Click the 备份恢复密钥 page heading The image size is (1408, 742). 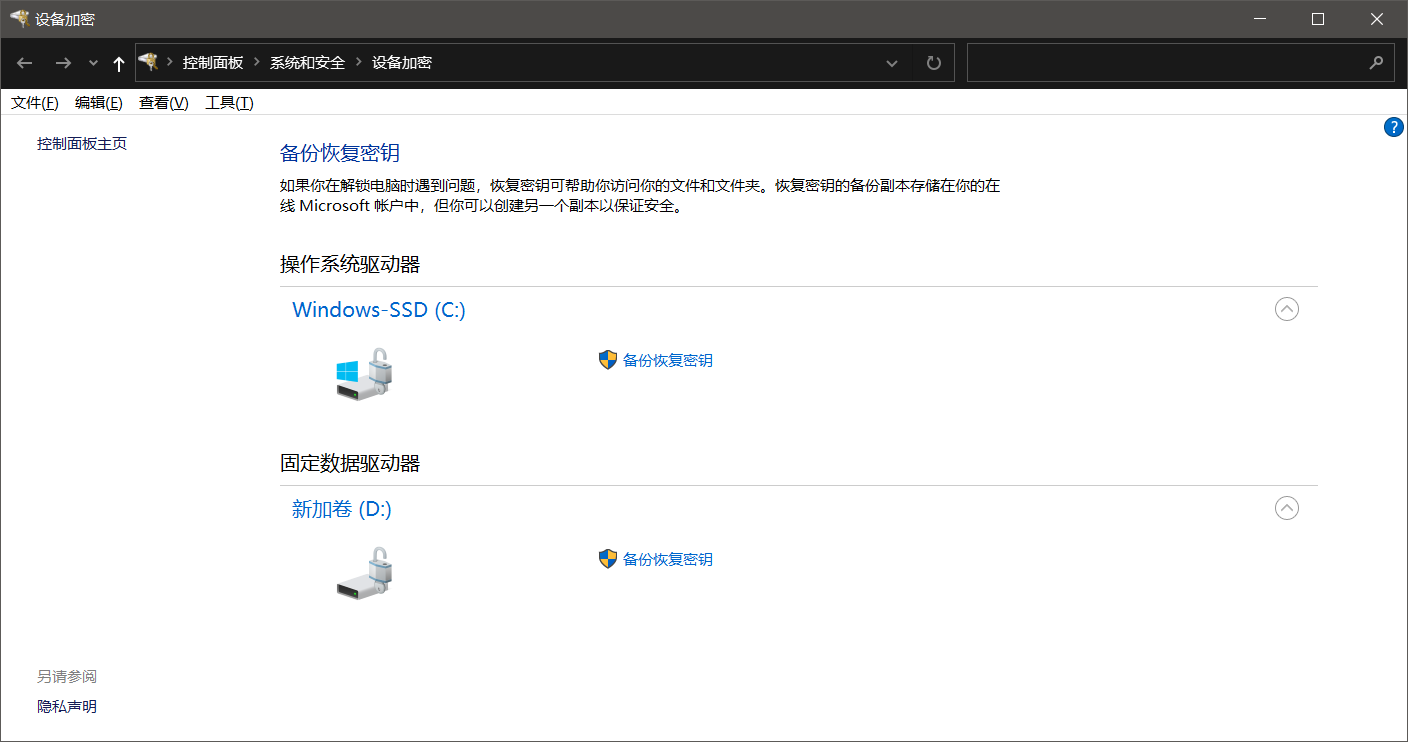(x=340, y=153)
